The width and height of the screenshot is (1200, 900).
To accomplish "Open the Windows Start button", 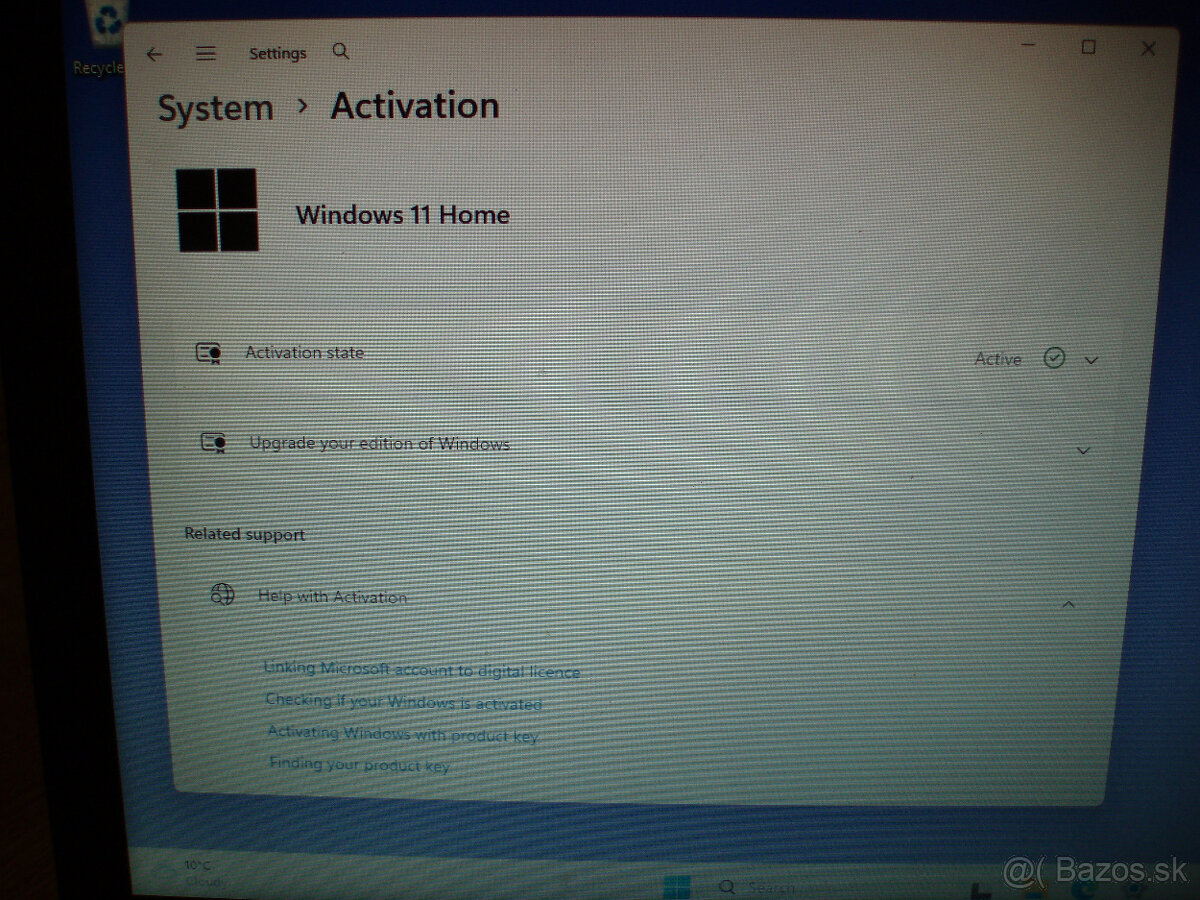I will pyautogui.click(x=677, y=887).
